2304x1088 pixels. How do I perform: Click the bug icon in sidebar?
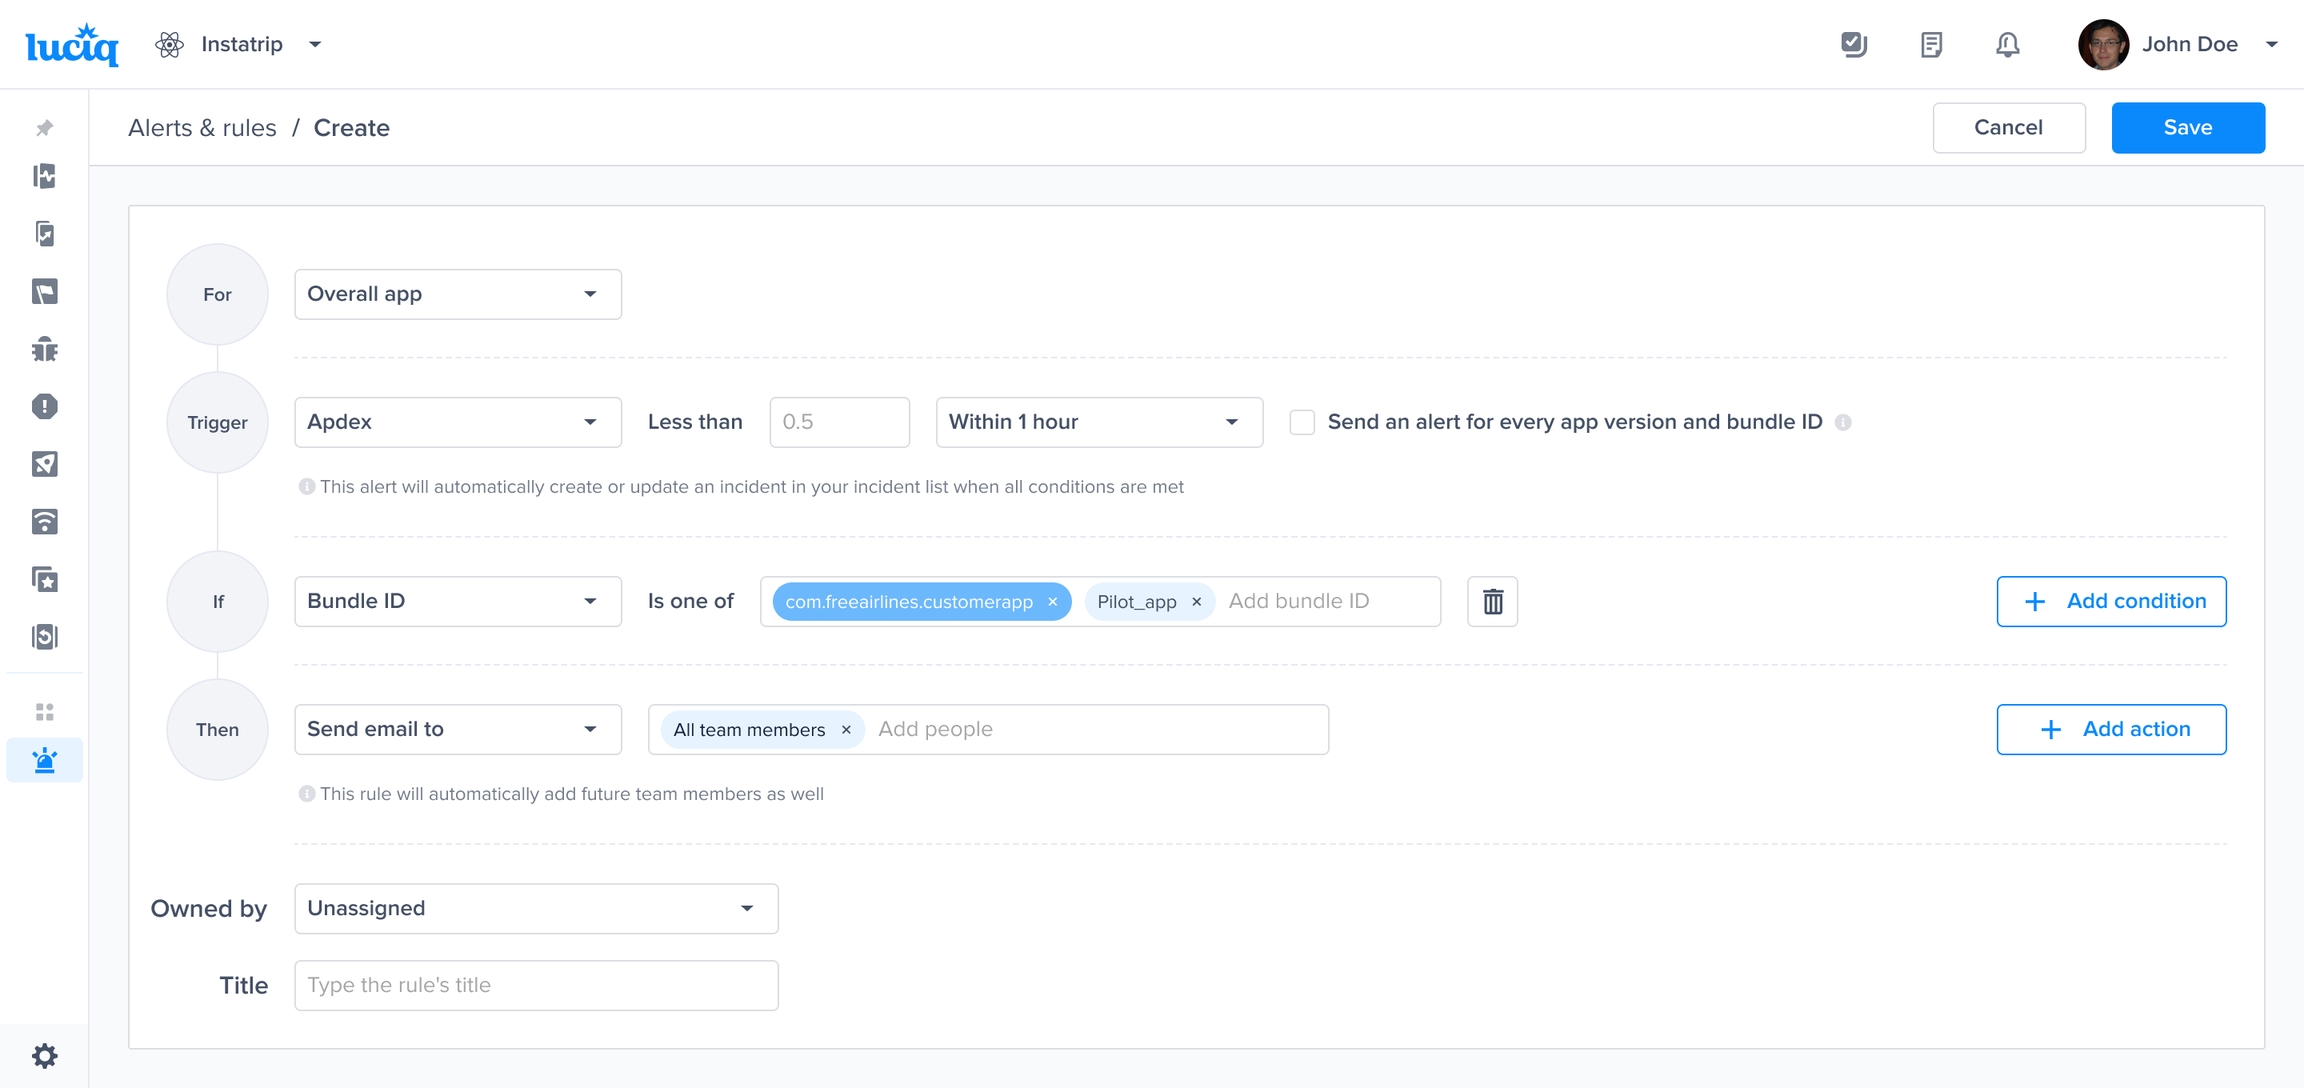[x=44, y=349]
